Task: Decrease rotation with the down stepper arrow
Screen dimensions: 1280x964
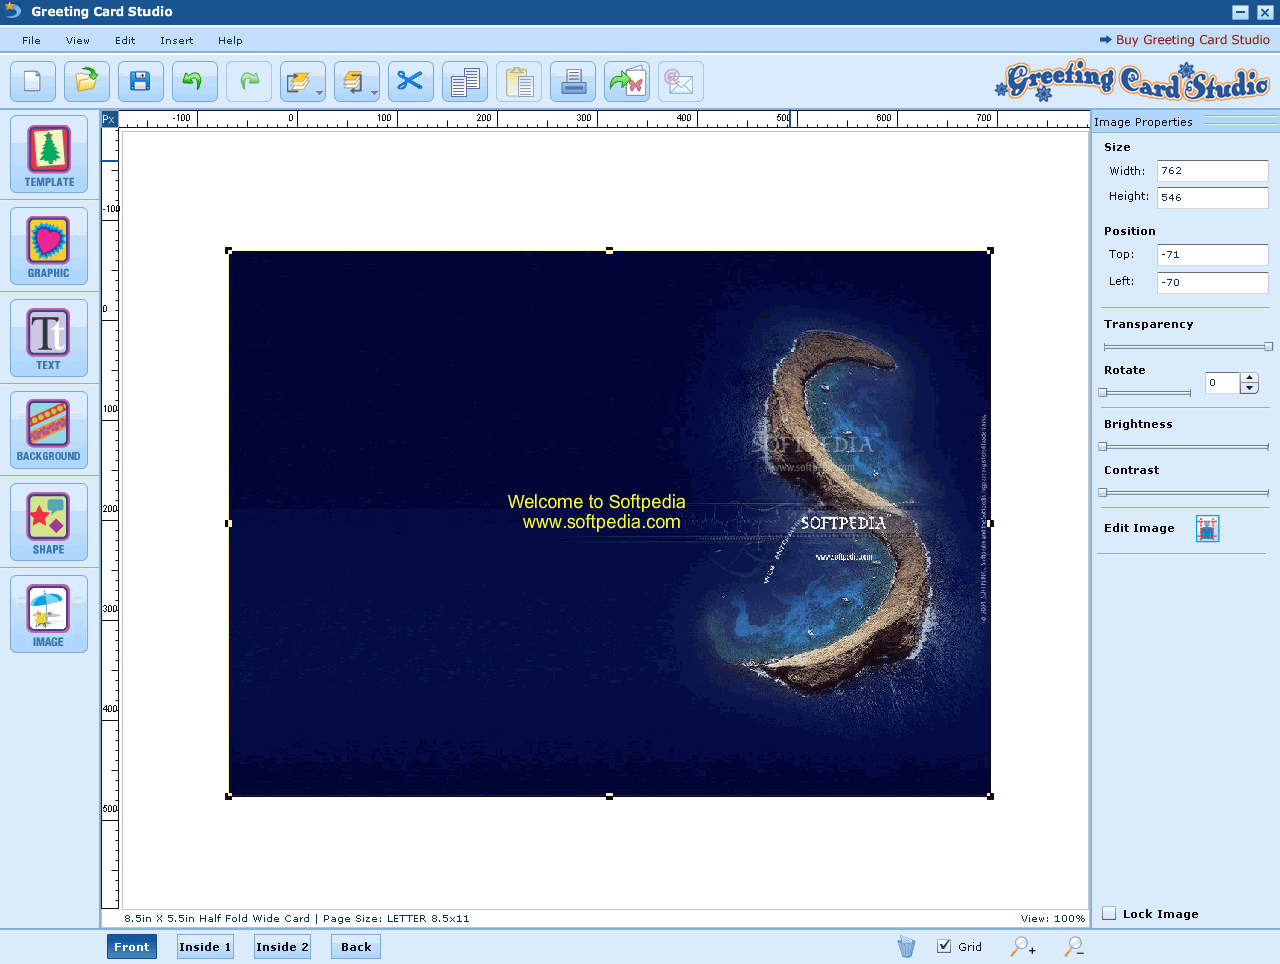Action: coord(1249,388)
